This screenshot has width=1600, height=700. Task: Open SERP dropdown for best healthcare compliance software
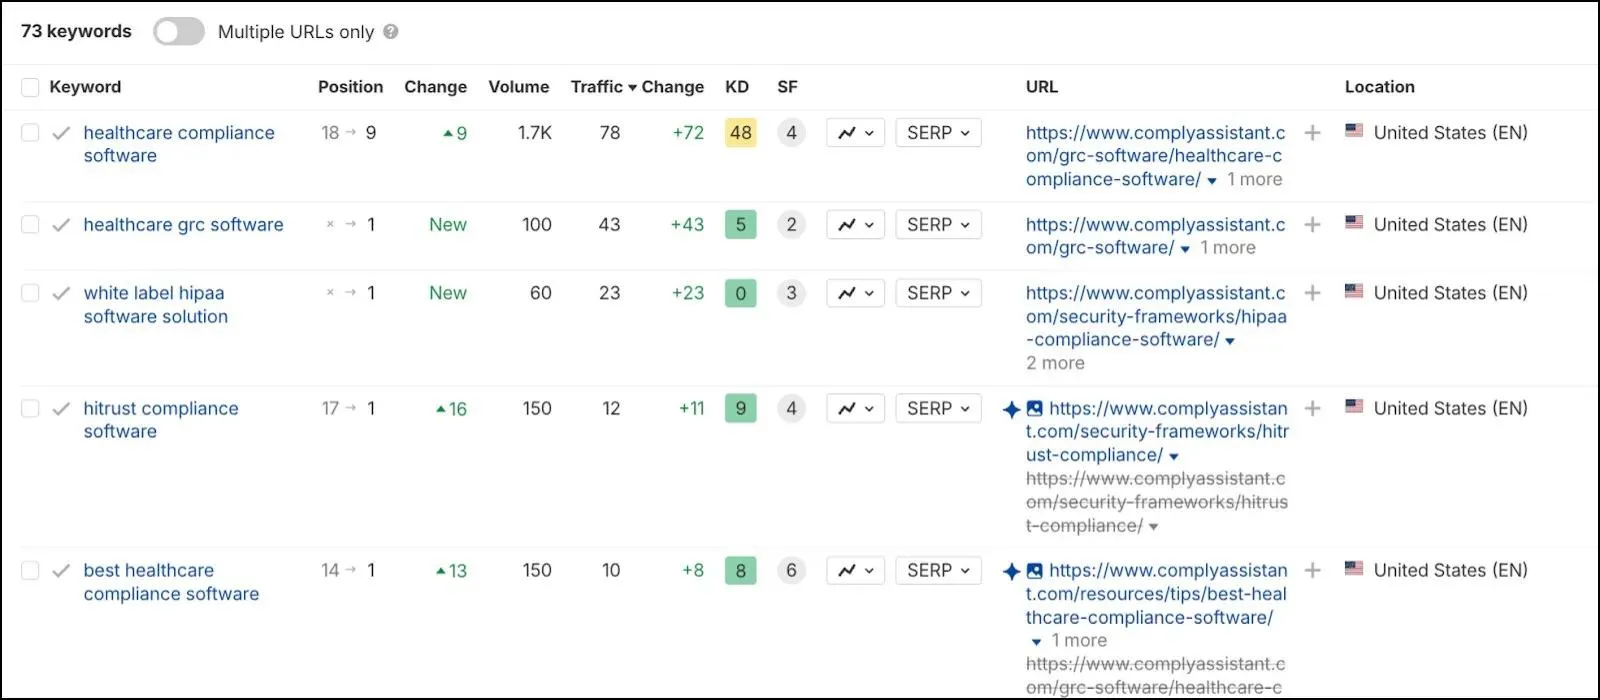pos(938,571)
